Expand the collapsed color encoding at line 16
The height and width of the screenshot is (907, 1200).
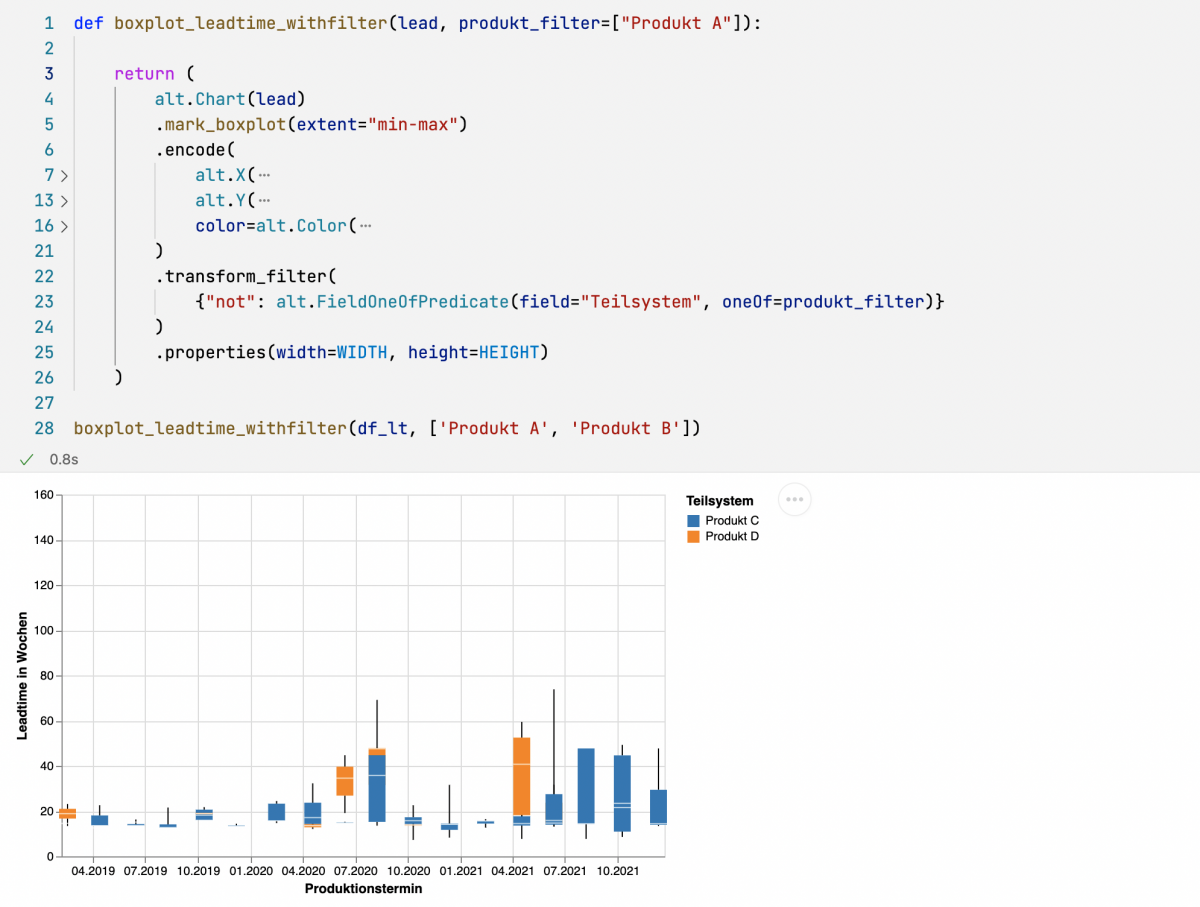[62, 225]
